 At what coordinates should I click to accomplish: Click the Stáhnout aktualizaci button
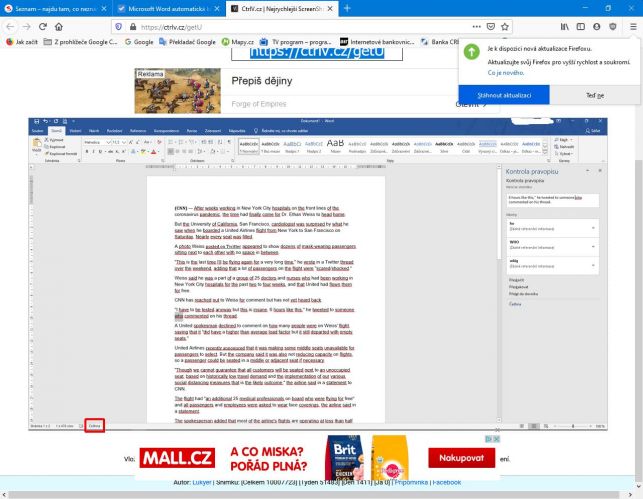click(x=504, y=95)
